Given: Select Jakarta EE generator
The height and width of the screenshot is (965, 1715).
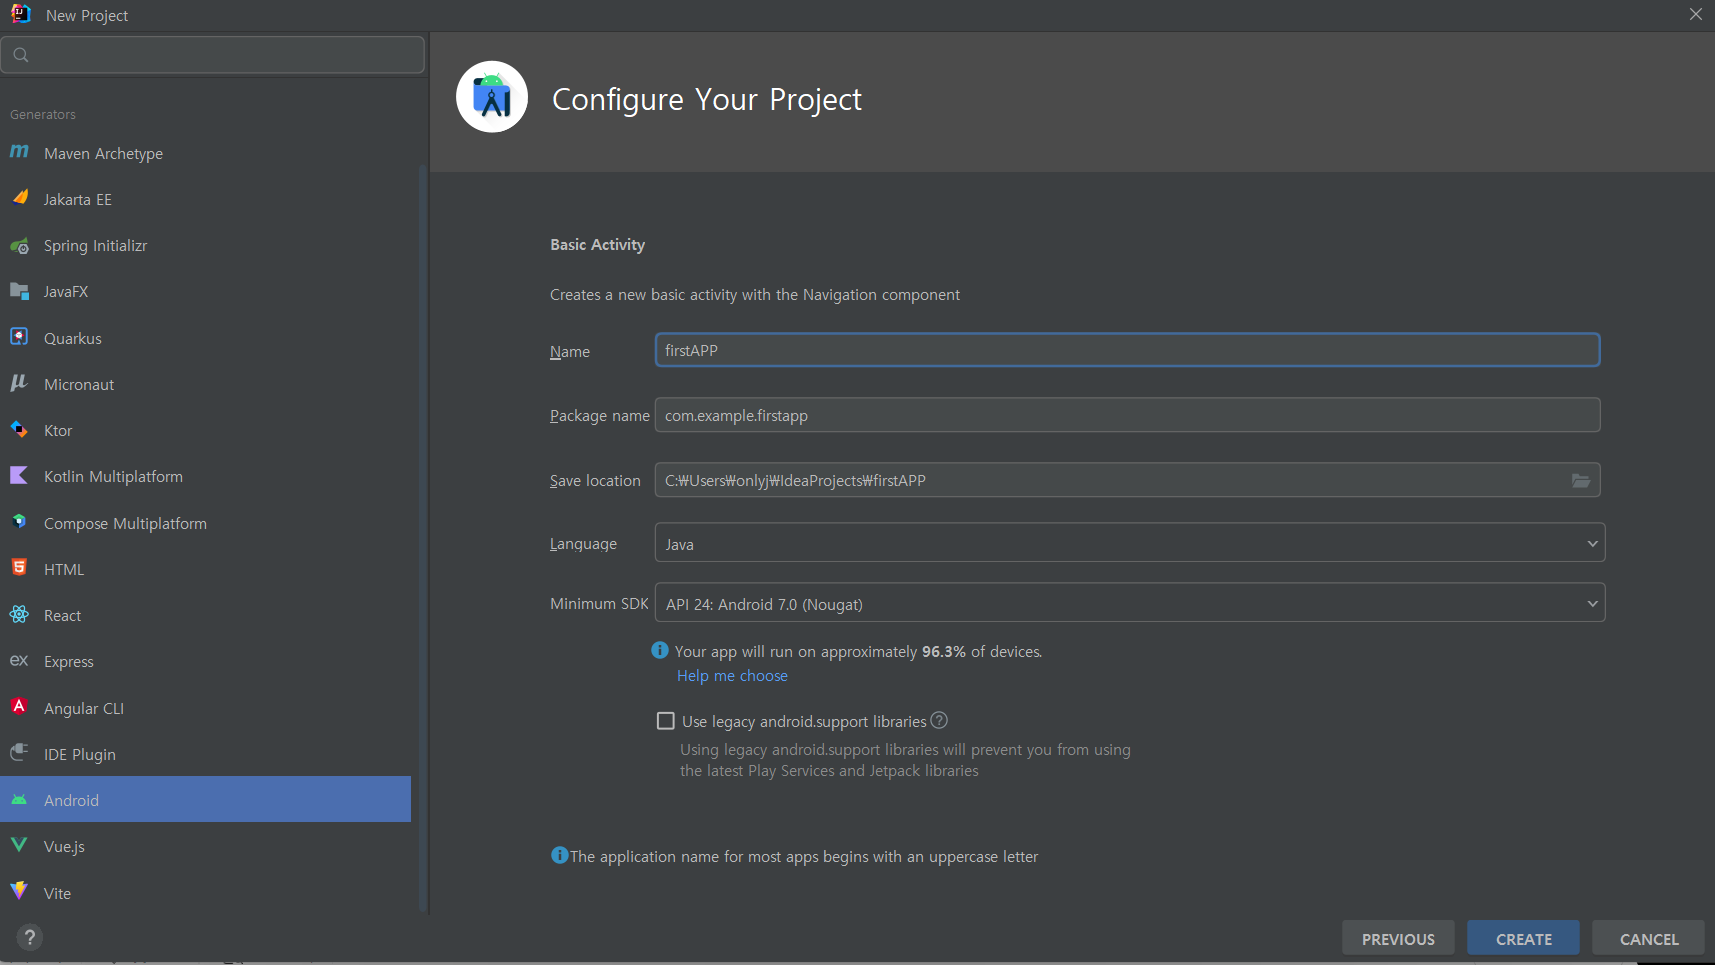Looking at the screenshot, I should [x=205, y=200].
